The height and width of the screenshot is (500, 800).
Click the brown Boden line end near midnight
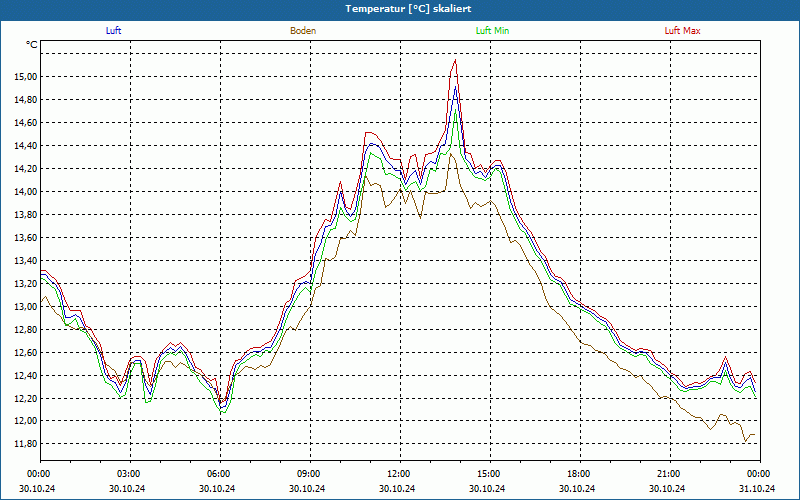click(753, 435)
